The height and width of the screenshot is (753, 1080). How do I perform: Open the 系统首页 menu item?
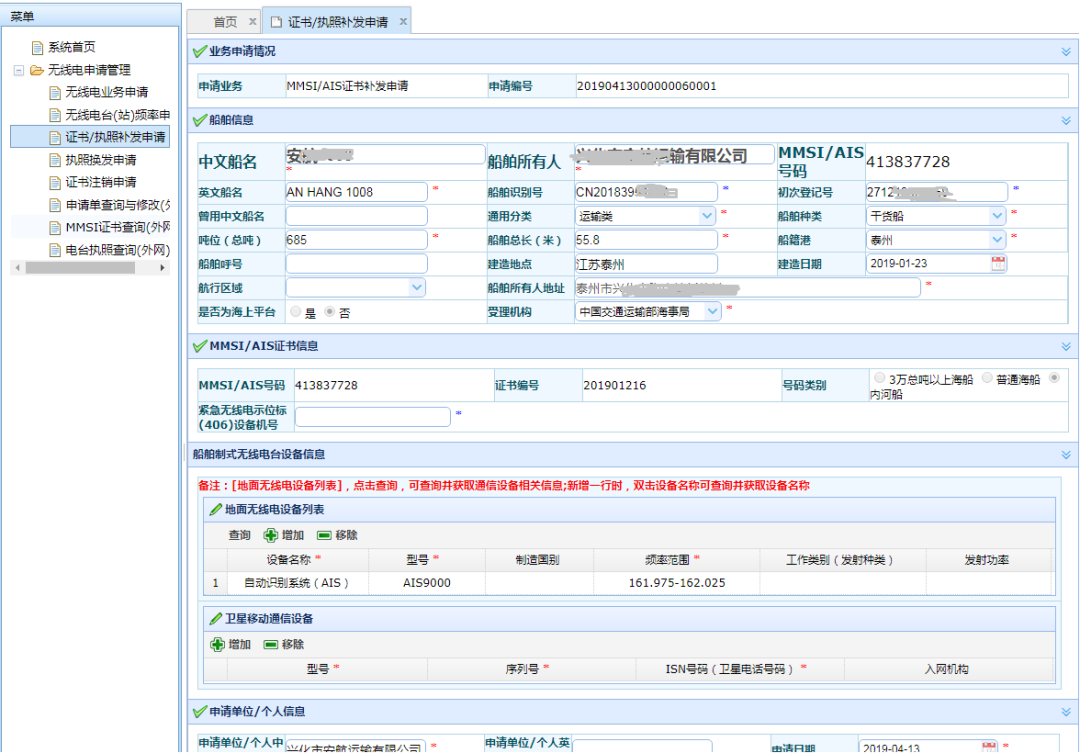coord(72,47)
